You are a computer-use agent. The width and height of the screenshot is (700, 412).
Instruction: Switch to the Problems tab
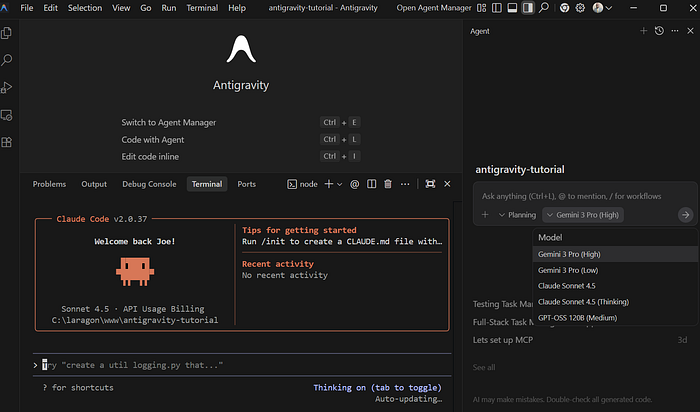(x=49, y=184)
